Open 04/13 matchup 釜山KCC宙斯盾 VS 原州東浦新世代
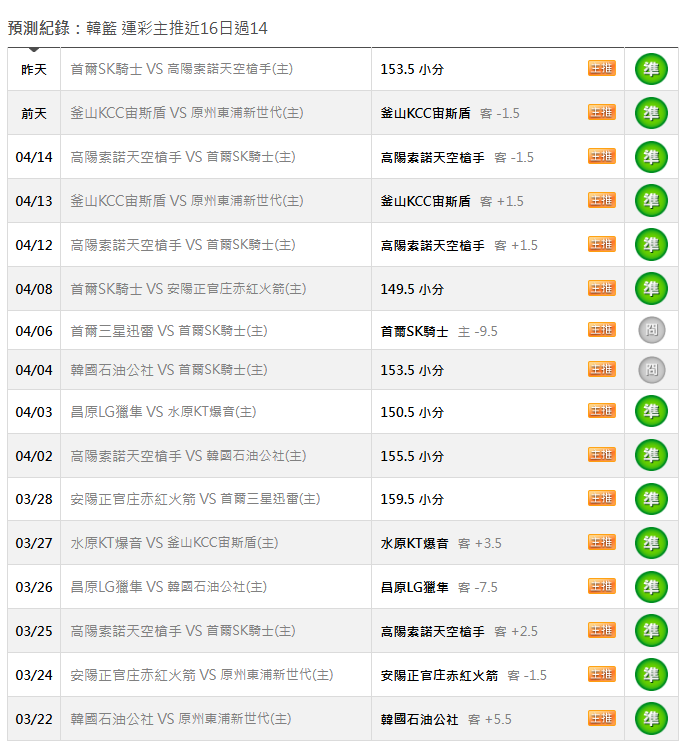Viewport: 683px width, 744px height. 187,201
